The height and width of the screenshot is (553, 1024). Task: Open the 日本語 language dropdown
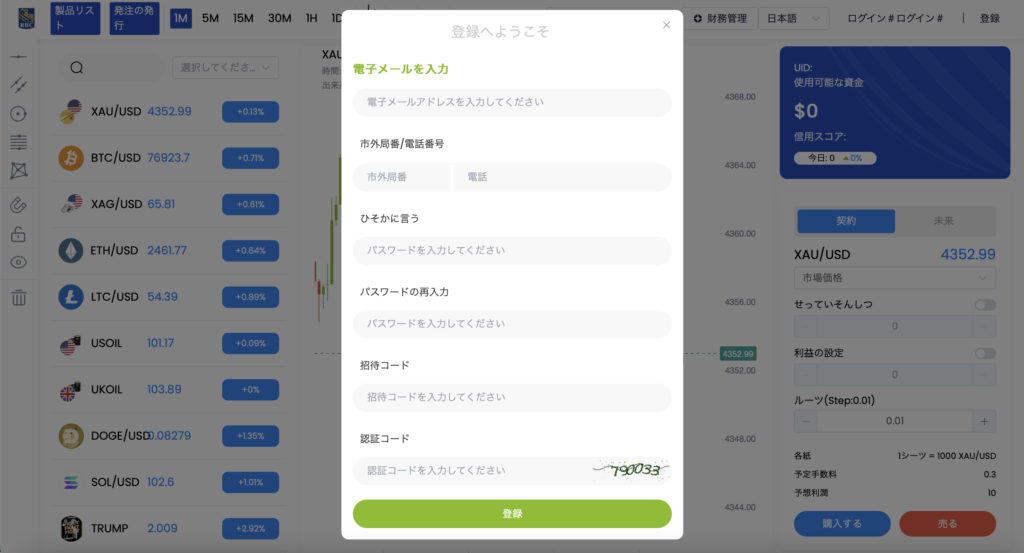tap(793, 18)
